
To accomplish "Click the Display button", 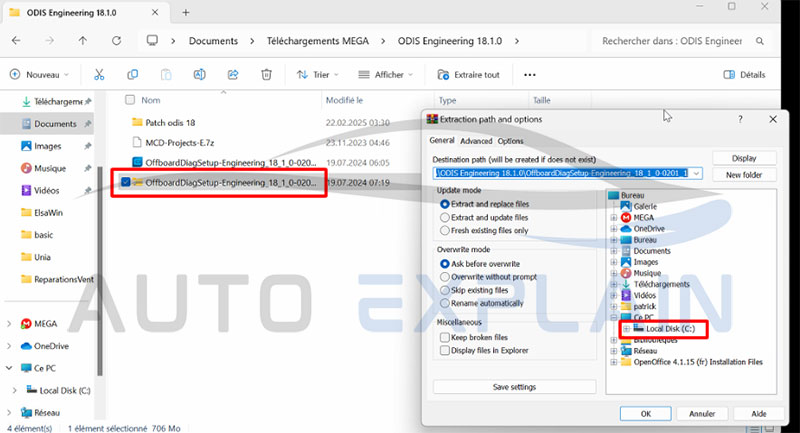I will (744, 158).
